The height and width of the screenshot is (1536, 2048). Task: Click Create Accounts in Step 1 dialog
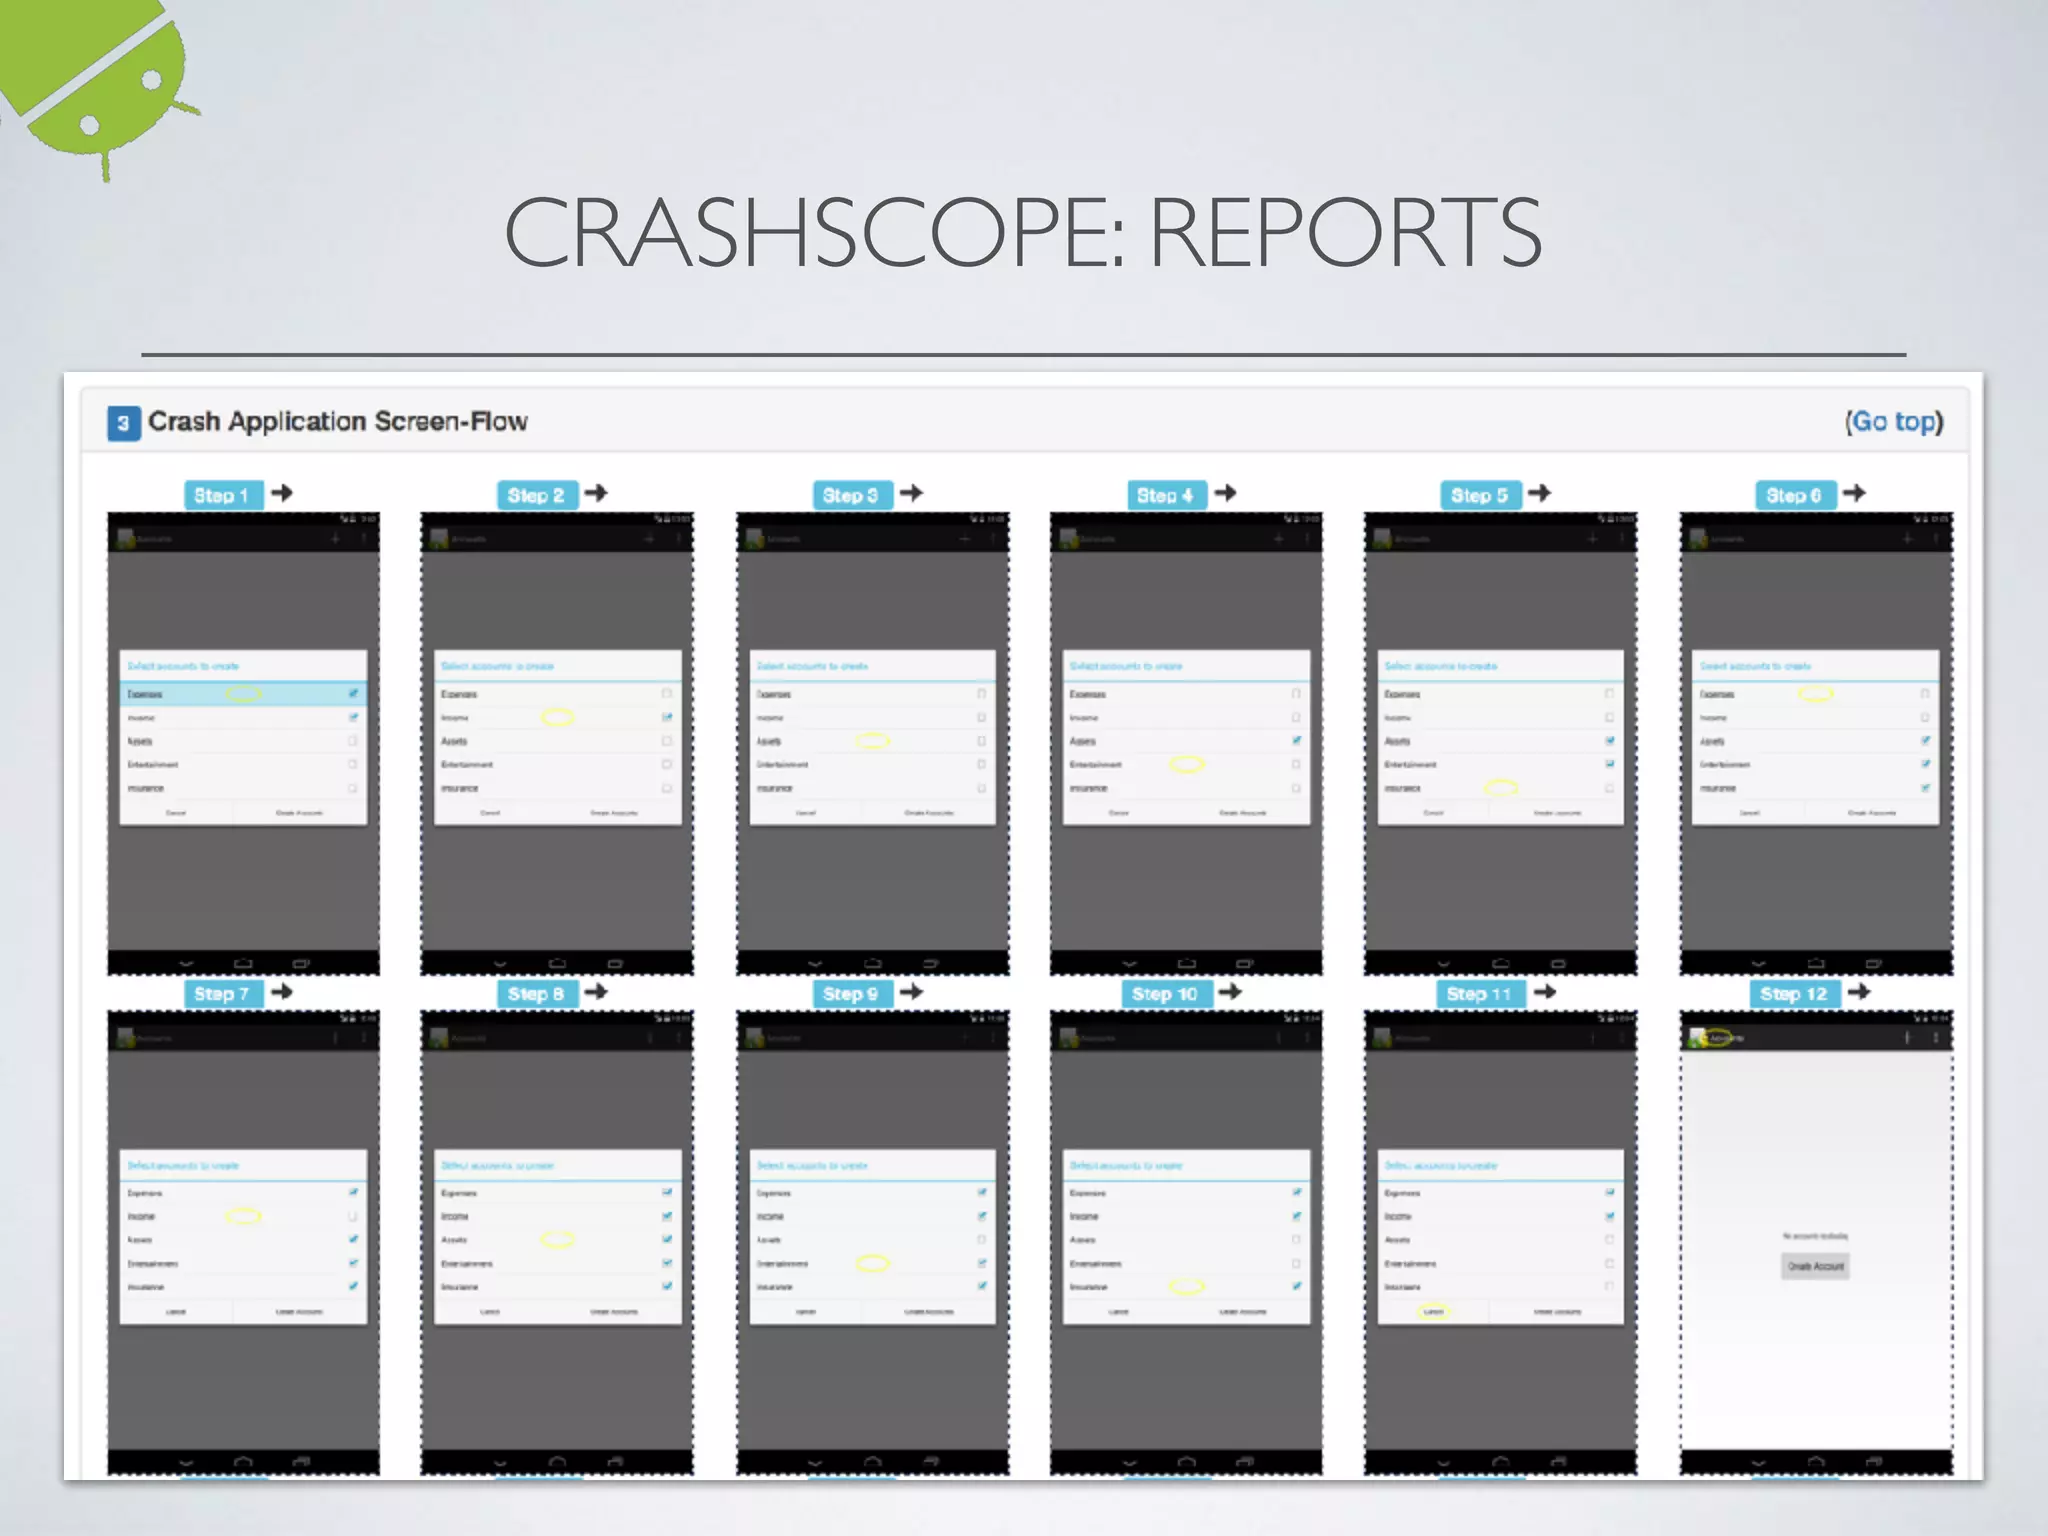pos(299,813)
